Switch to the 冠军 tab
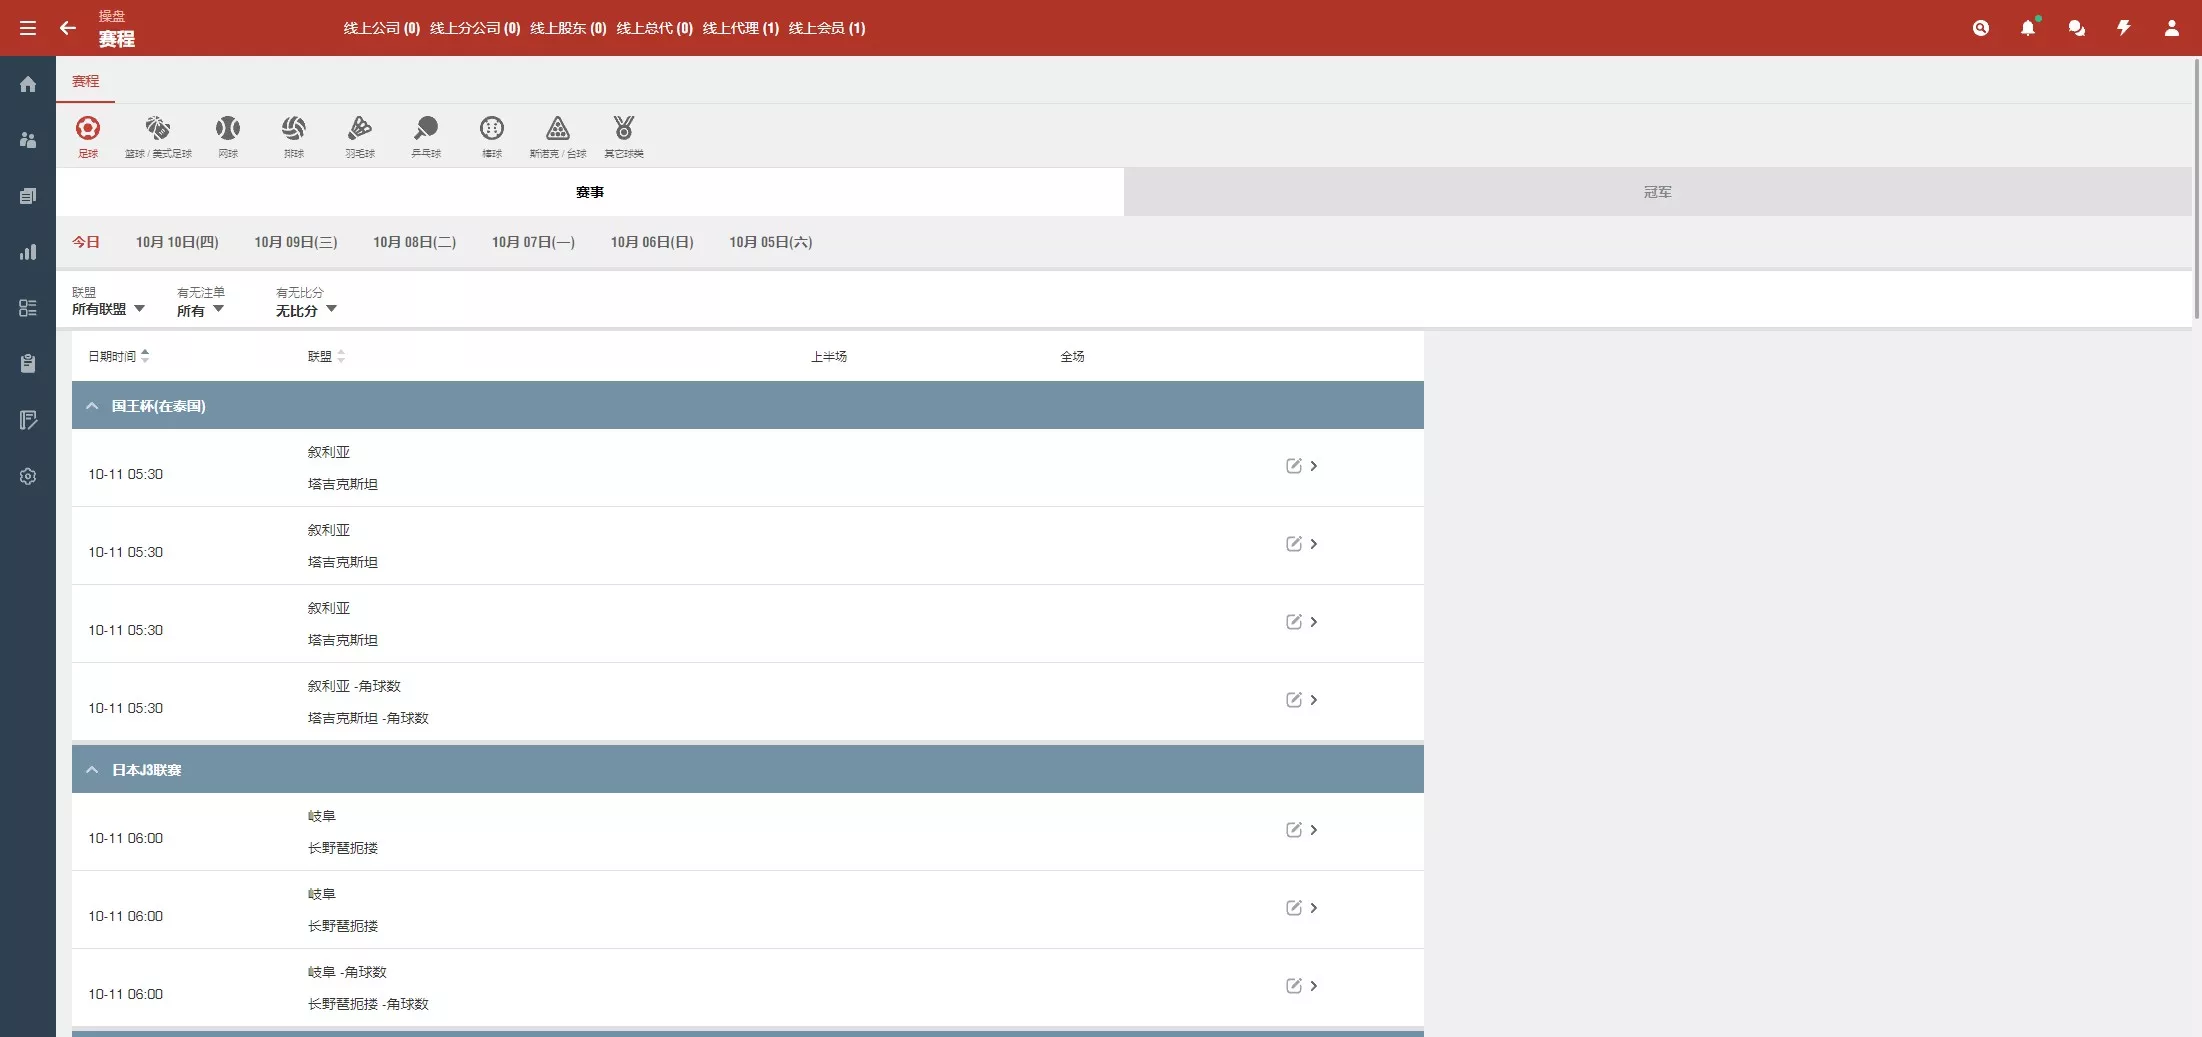 pos(1657,192)
